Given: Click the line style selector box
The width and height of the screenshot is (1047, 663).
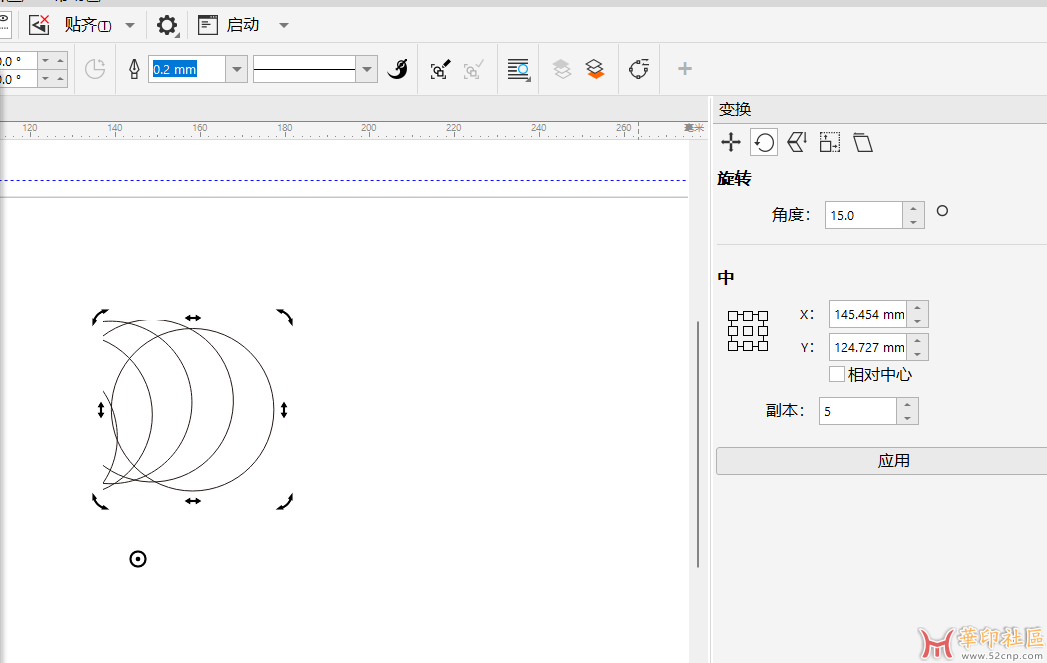Looking at the screenshot, I should pos(304,69).
